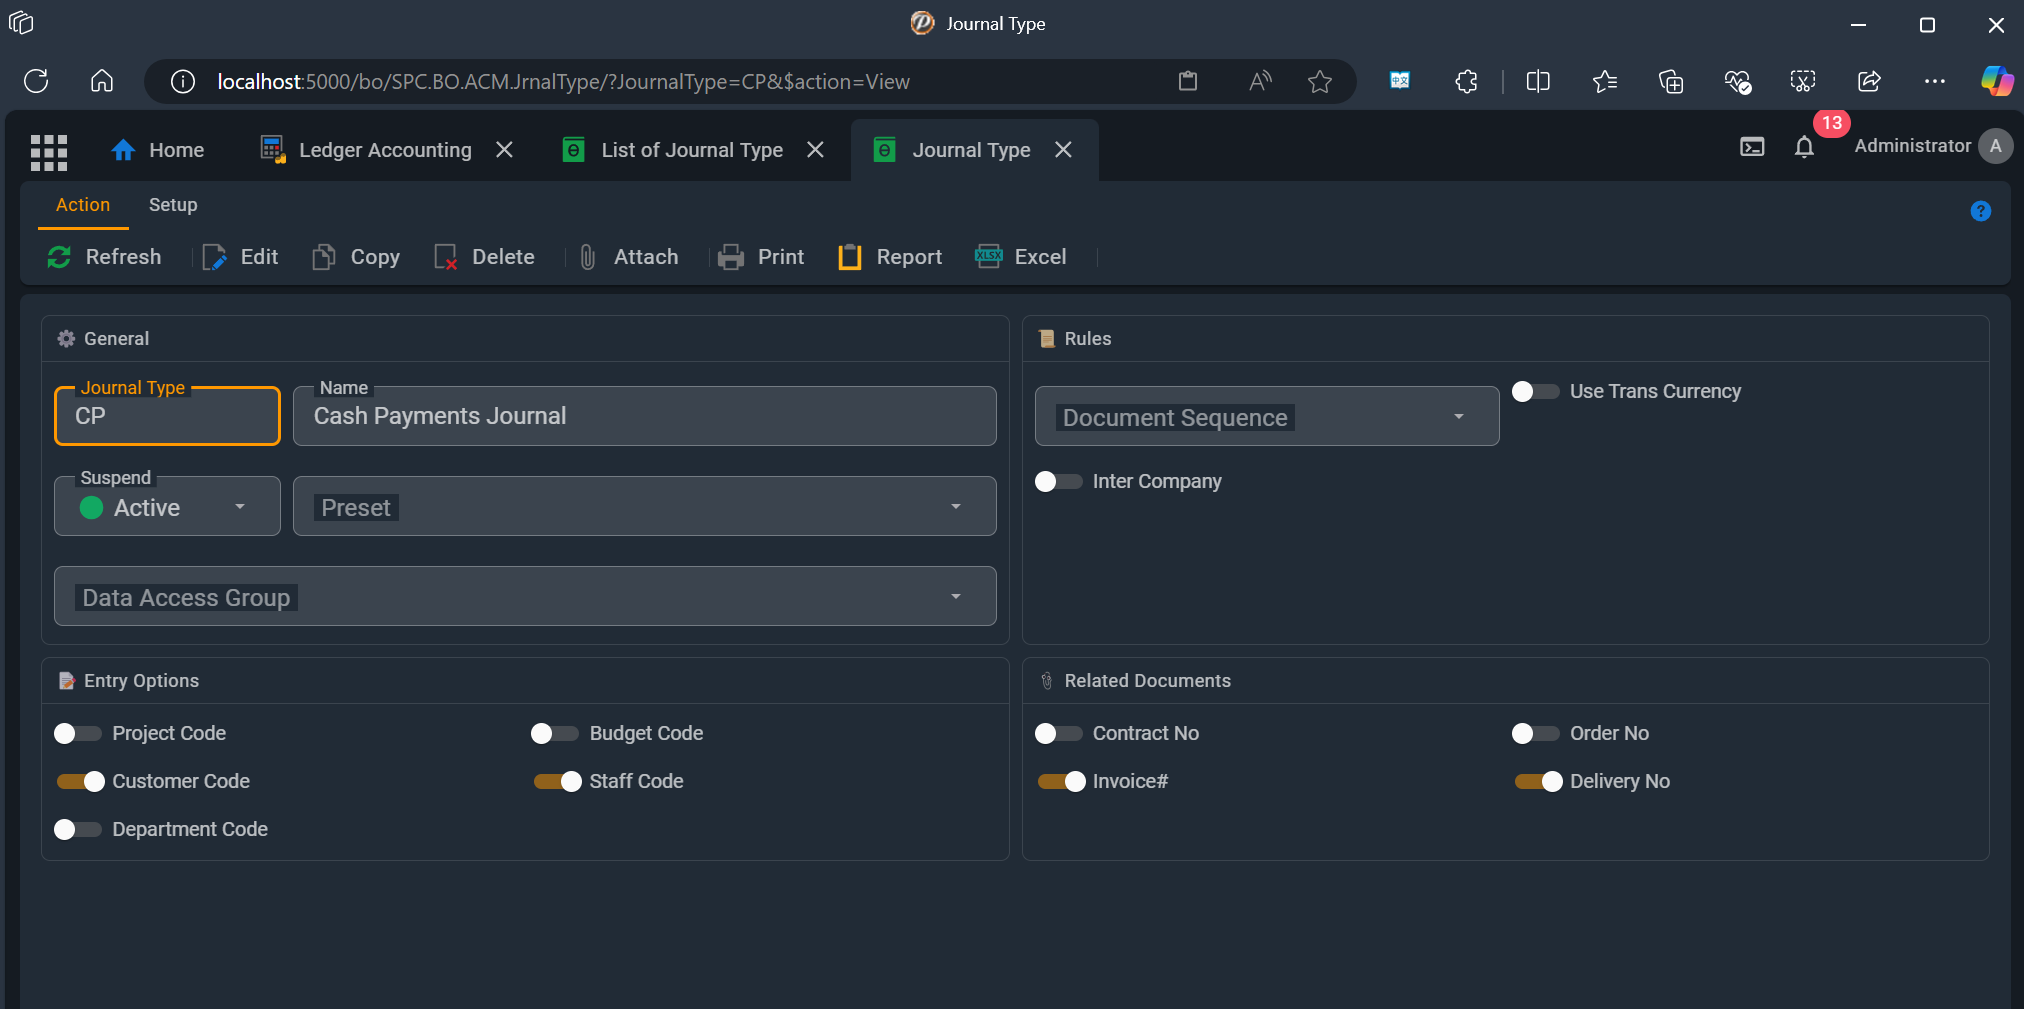Disable the Delivery No toggle
Image resolution: width=2024 pixels, height=1009 pixels.
coord(1539,781)
